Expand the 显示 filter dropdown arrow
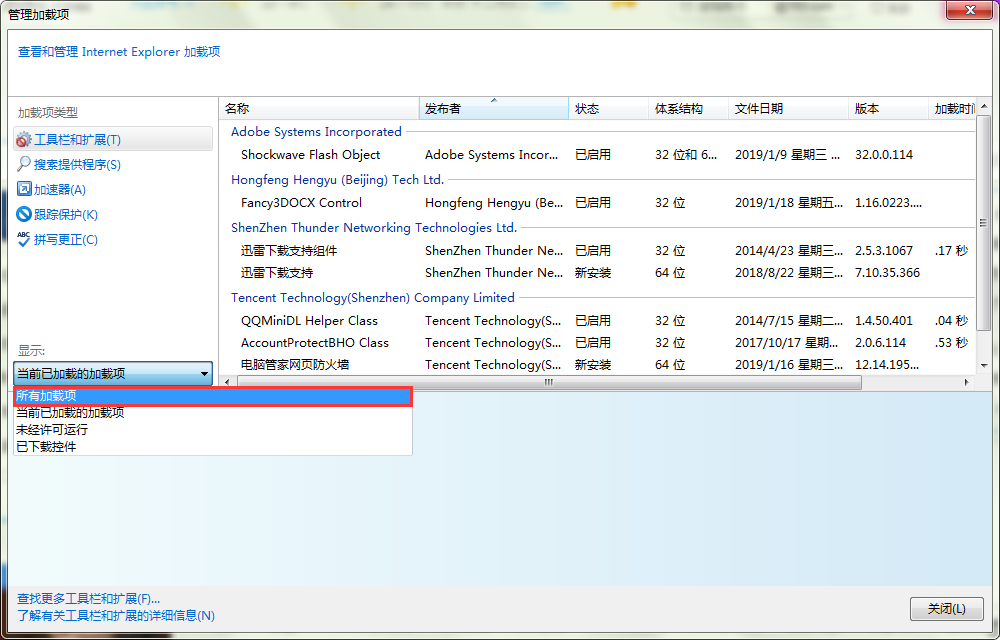The width and height of the screenshot is (1000, 640). pyautogui.click(x=204, y=374)
